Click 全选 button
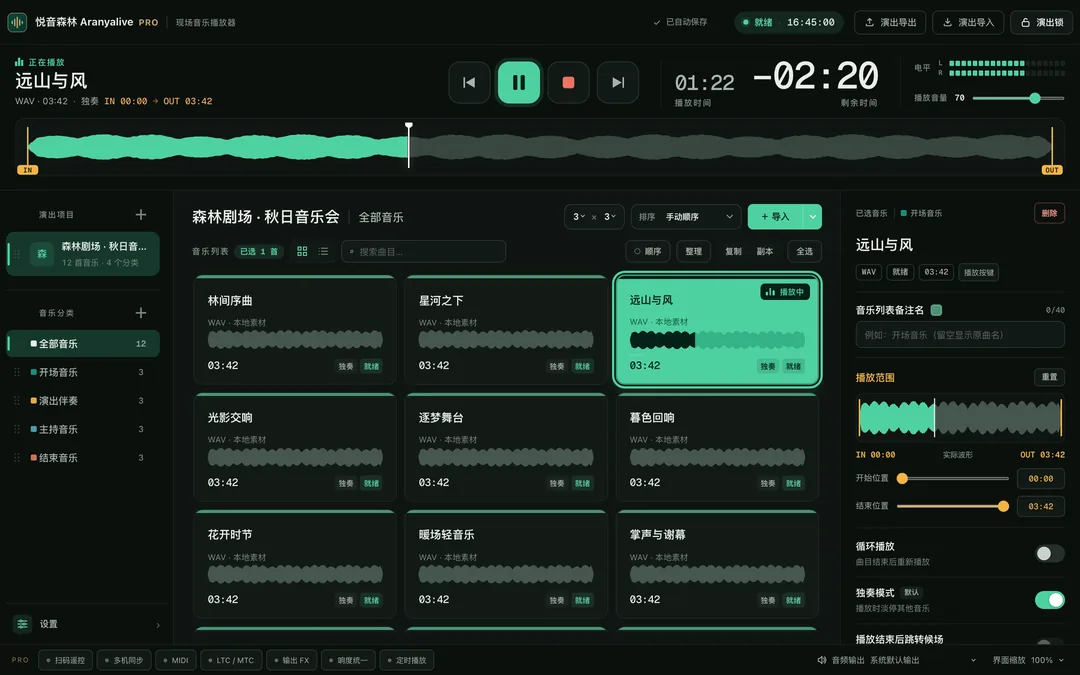 pyautogui.click(x=804, y=251)
